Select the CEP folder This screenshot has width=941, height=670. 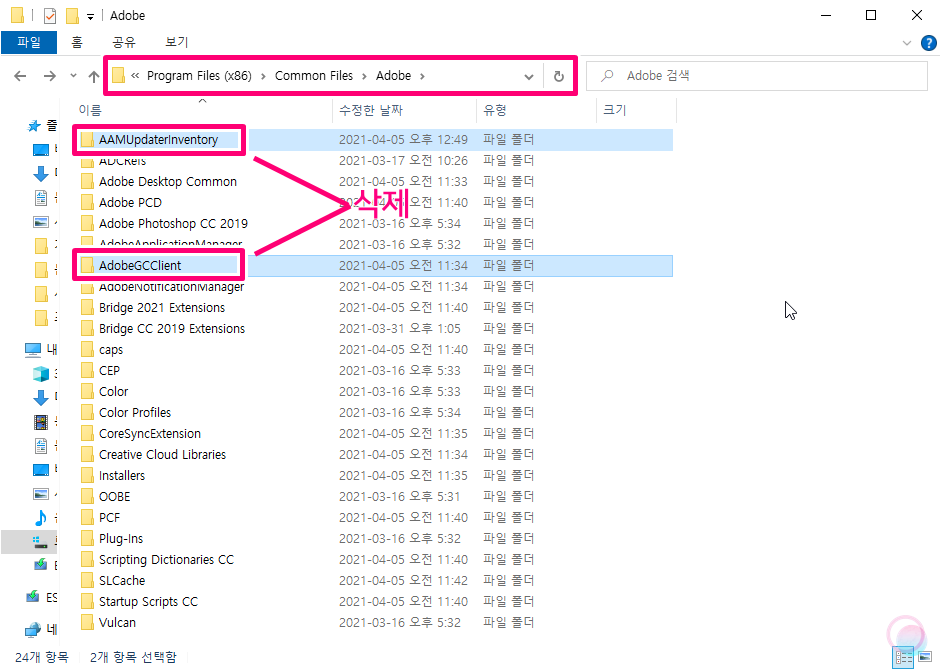pos(109,370)
